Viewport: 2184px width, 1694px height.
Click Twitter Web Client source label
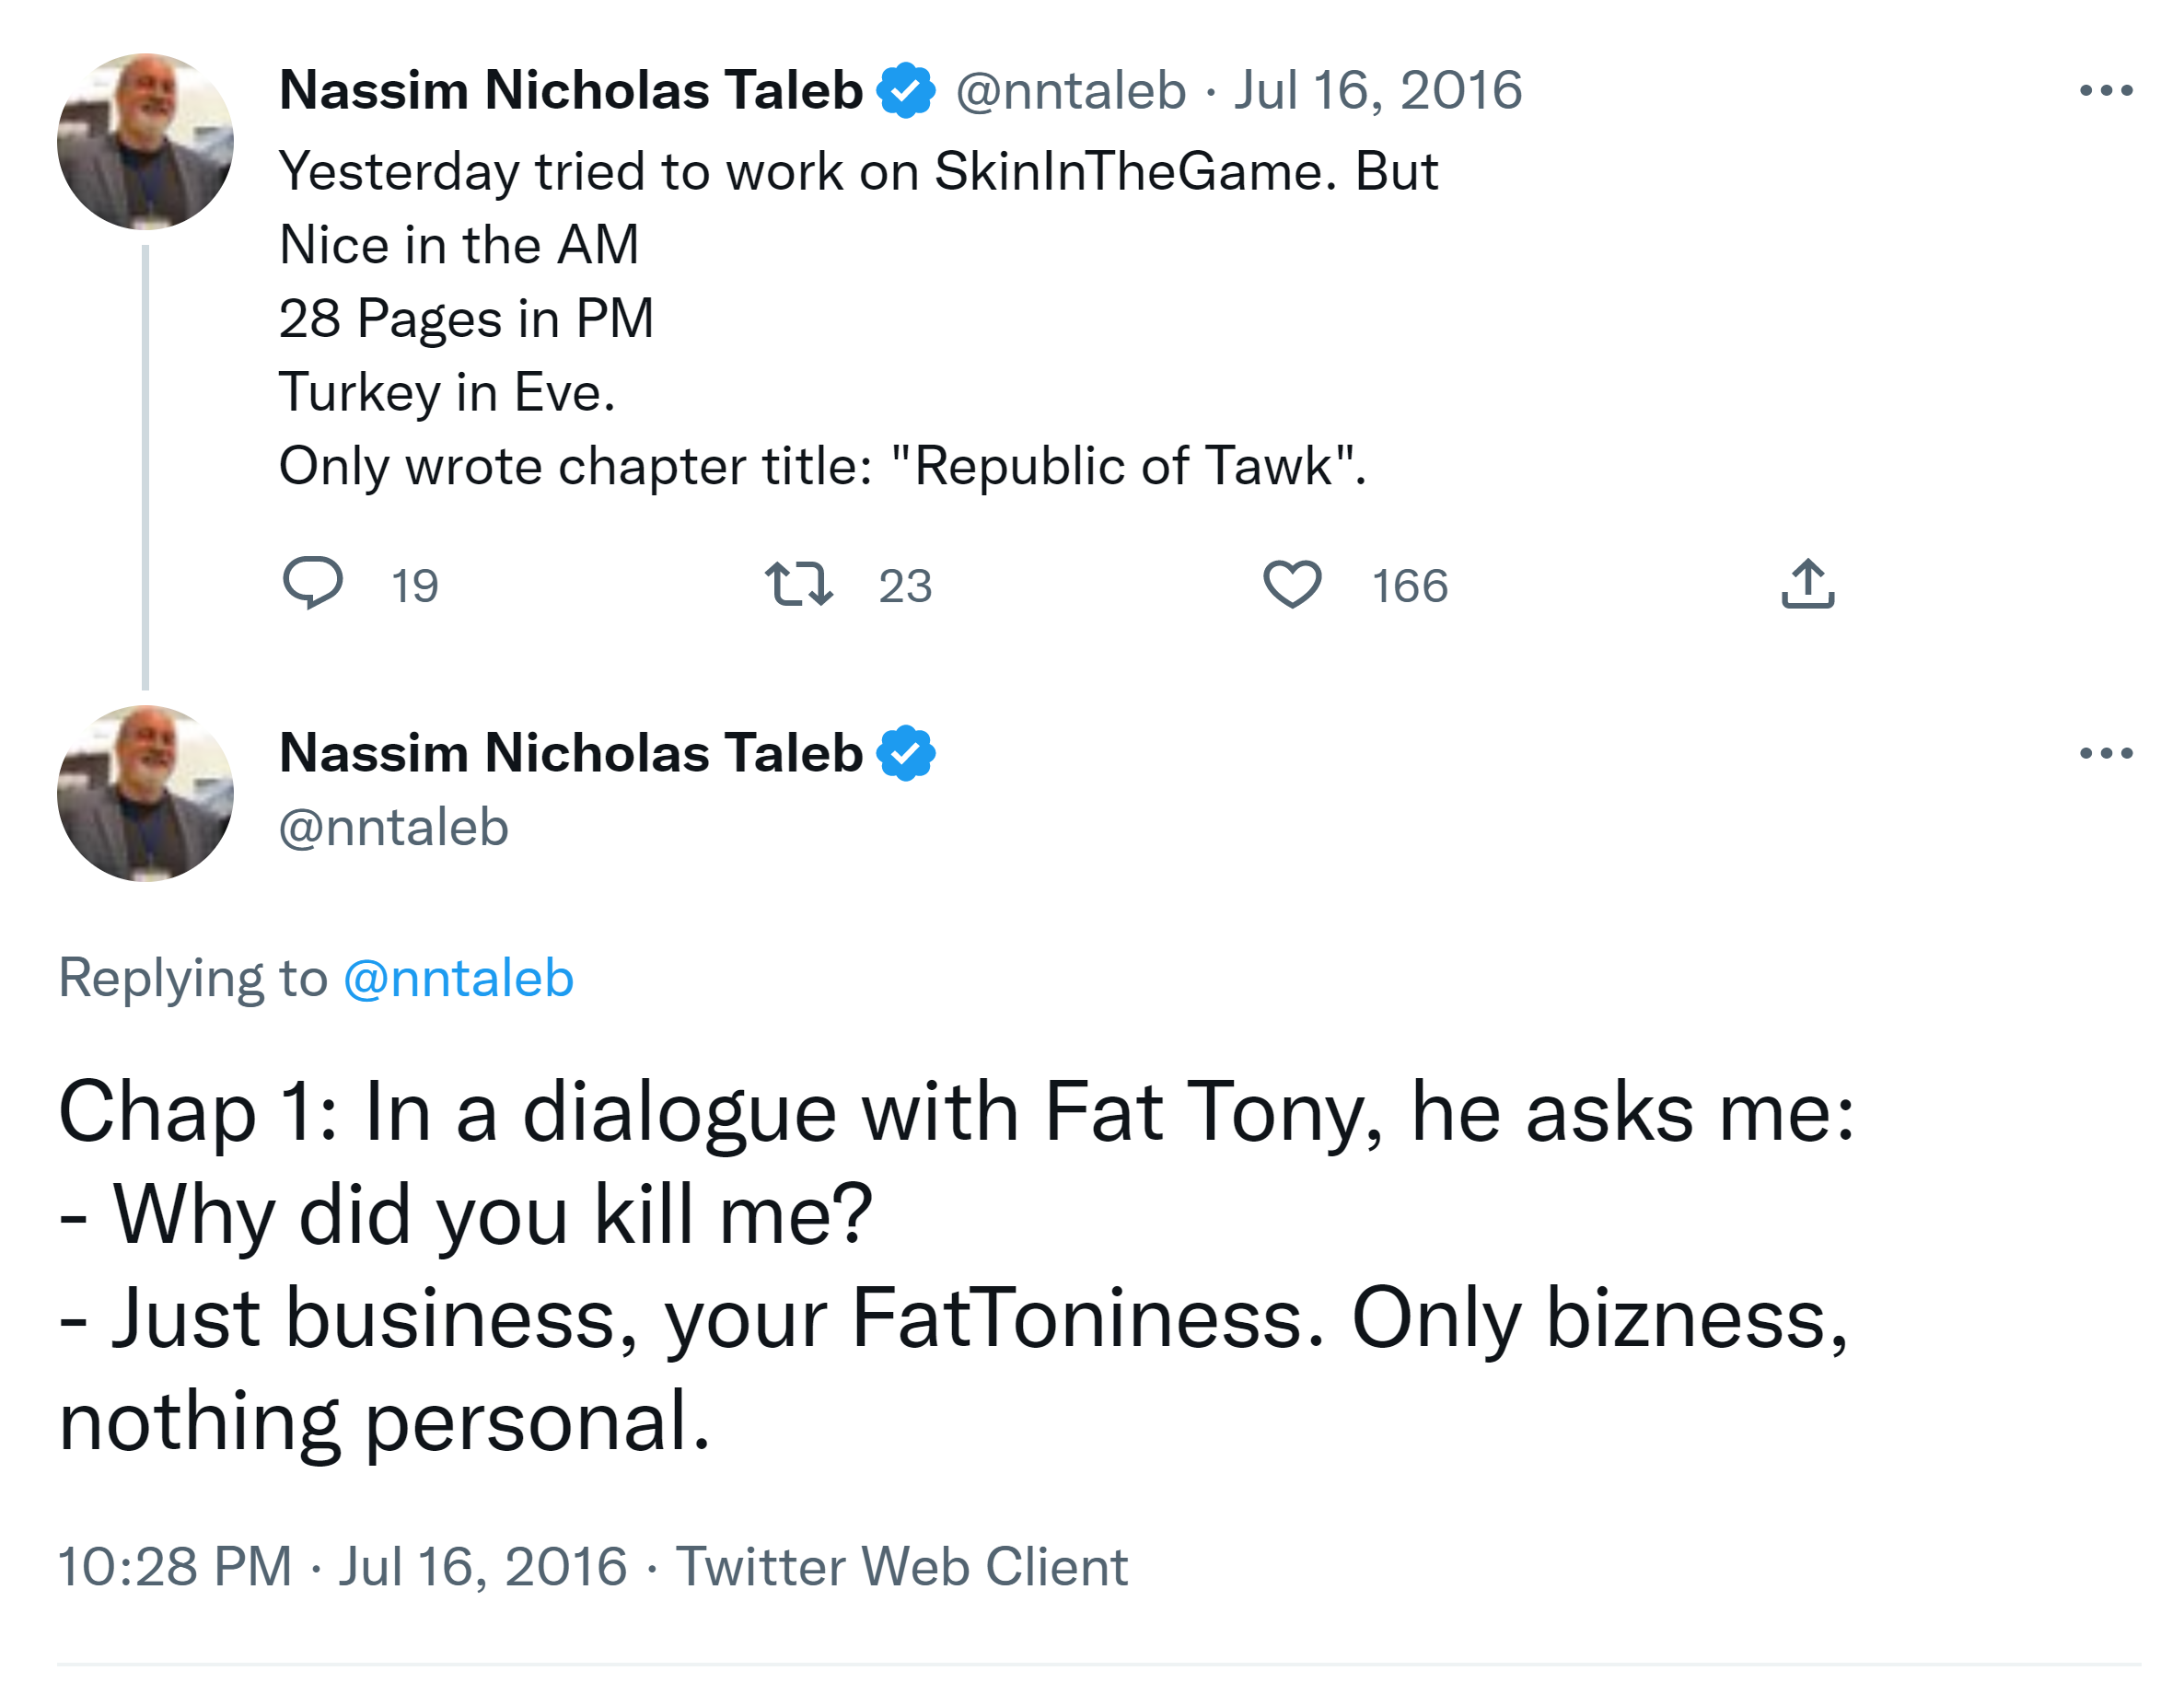[901, 1566]
